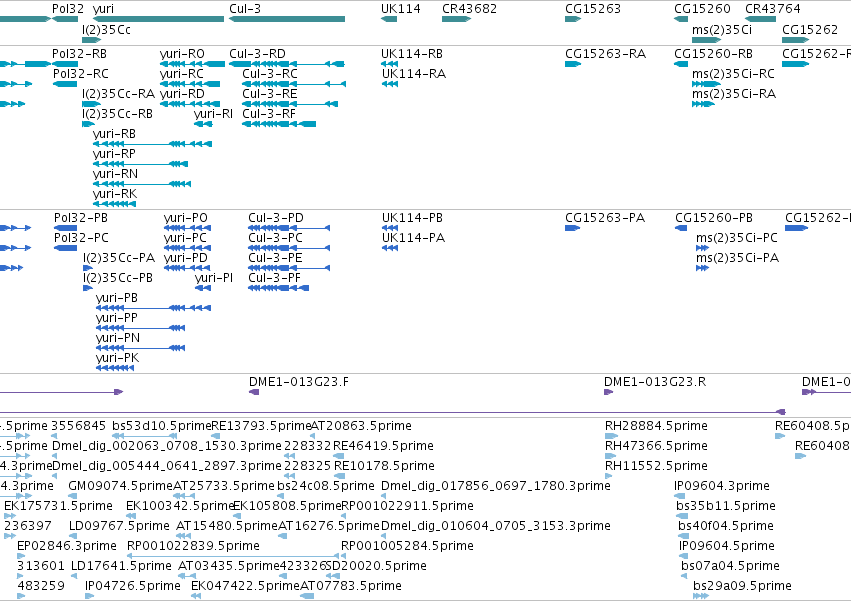851x601 pixels.
Task: Select transcript yuri-RI
Action: click(213, 114)
